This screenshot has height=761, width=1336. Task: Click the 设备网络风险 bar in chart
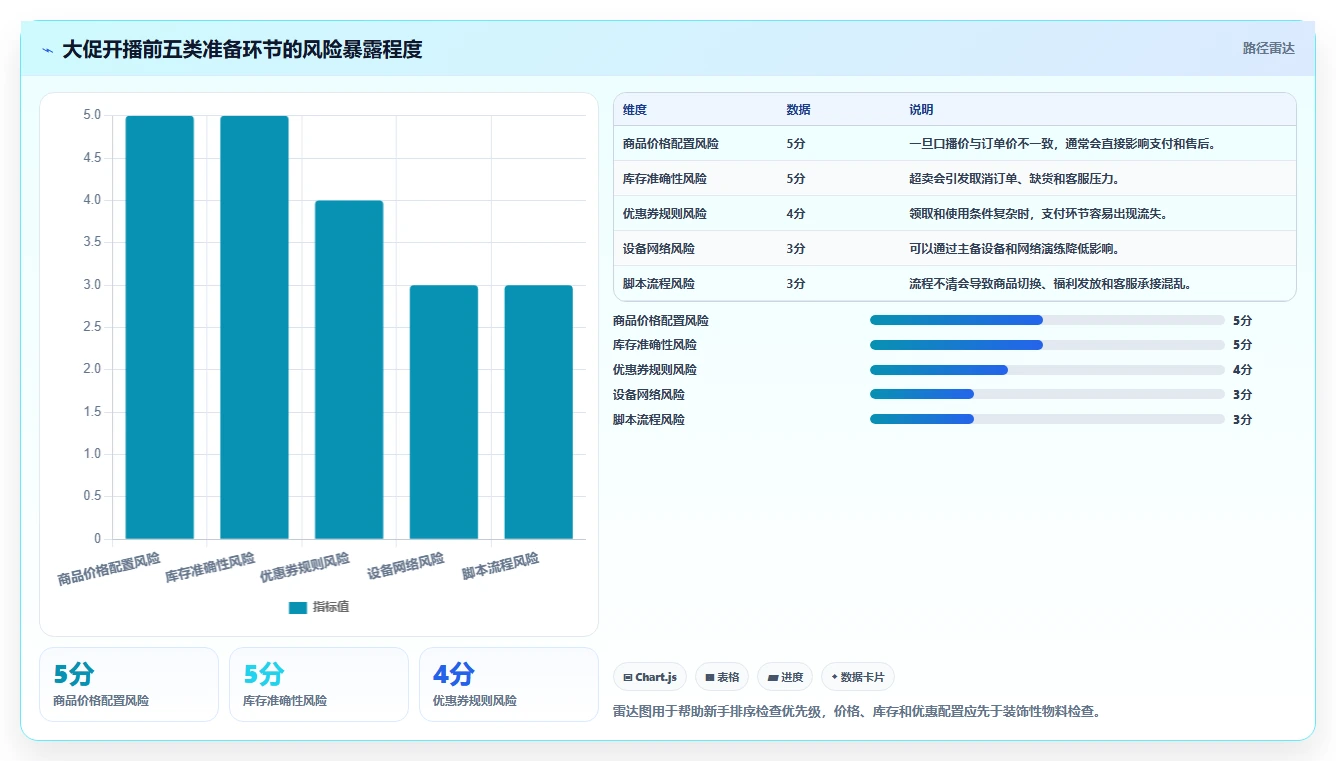tap(444, 412)
